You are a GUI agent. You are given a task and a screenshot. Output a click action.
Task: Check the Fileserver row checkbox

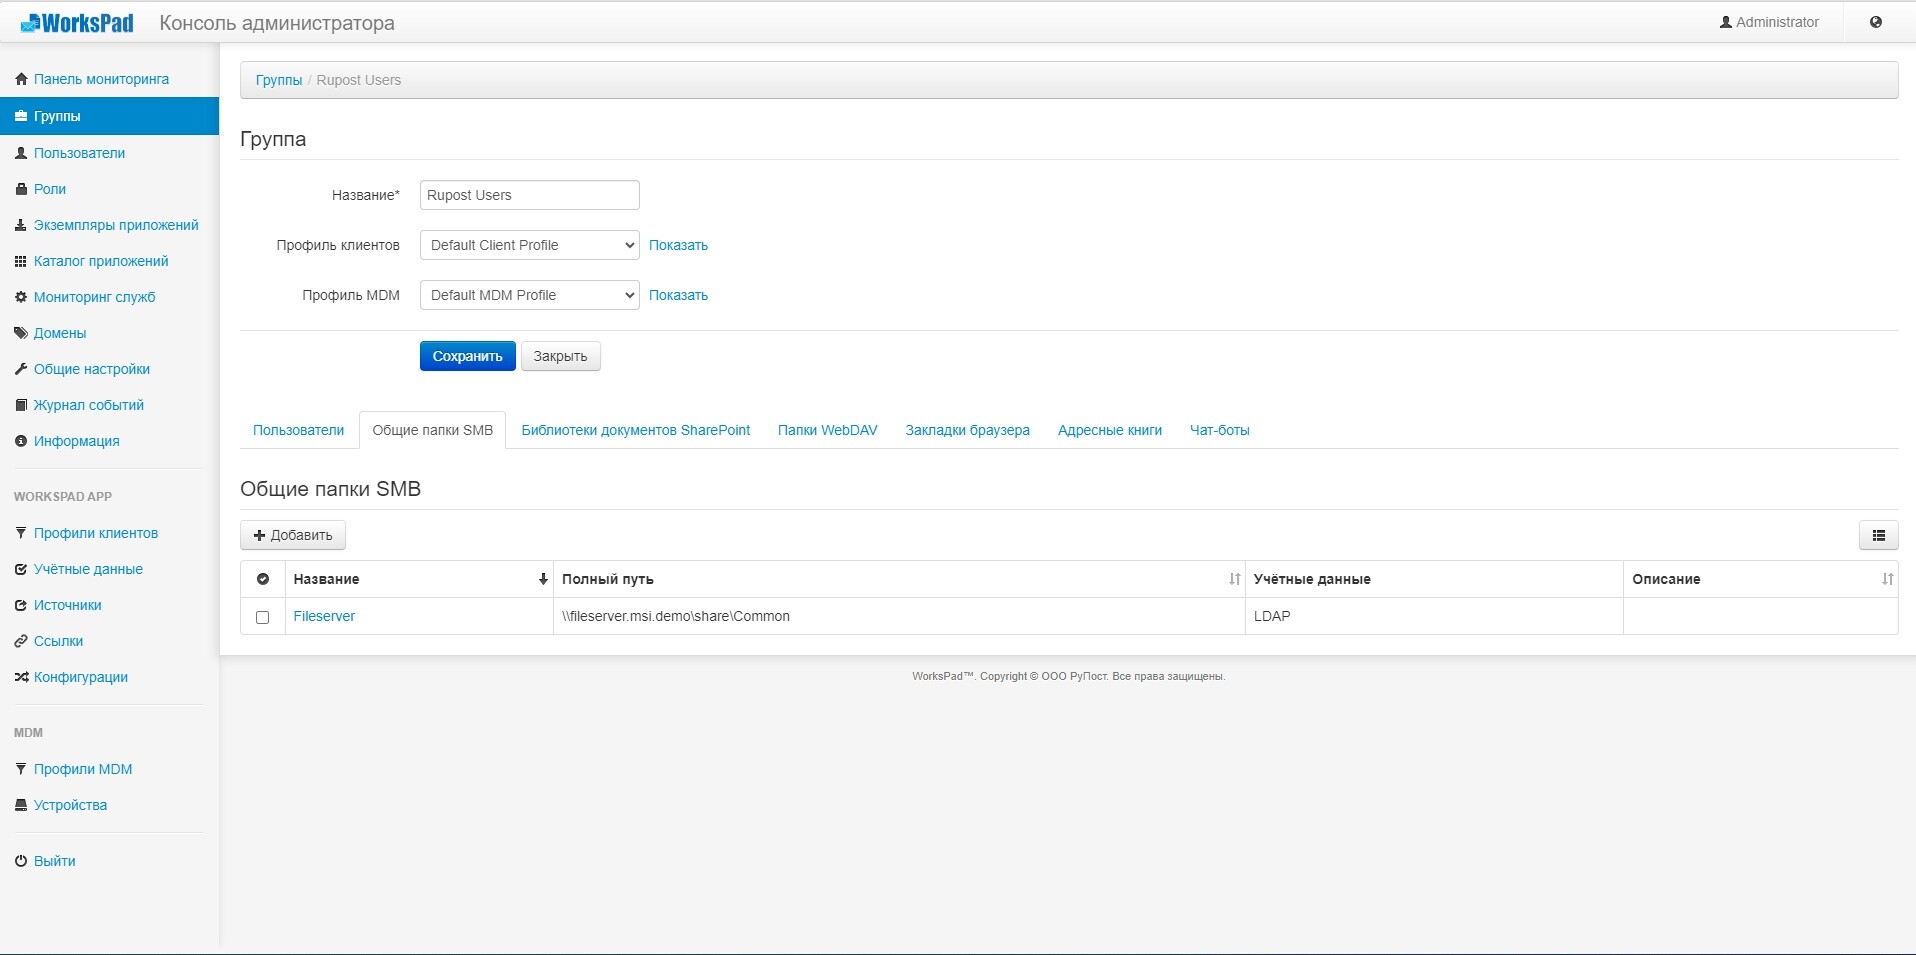pos(263,617)
